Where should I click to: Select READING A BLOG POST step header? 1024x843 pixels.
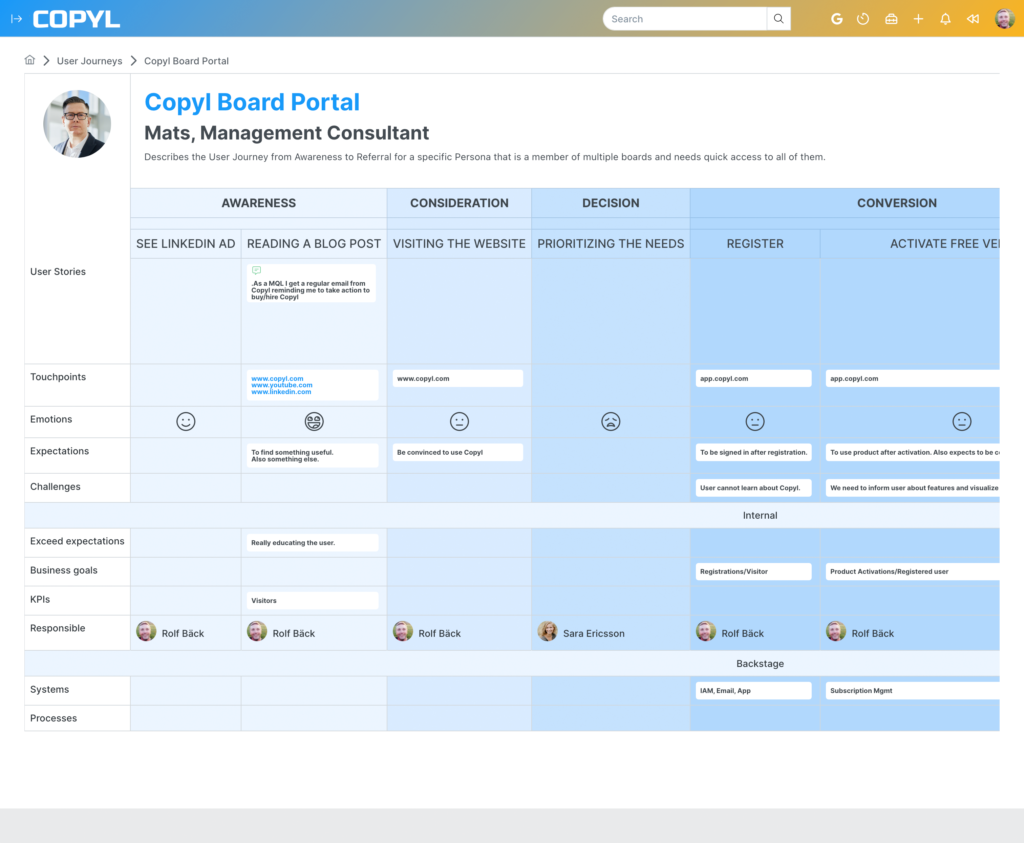click(x=314, y=244)
